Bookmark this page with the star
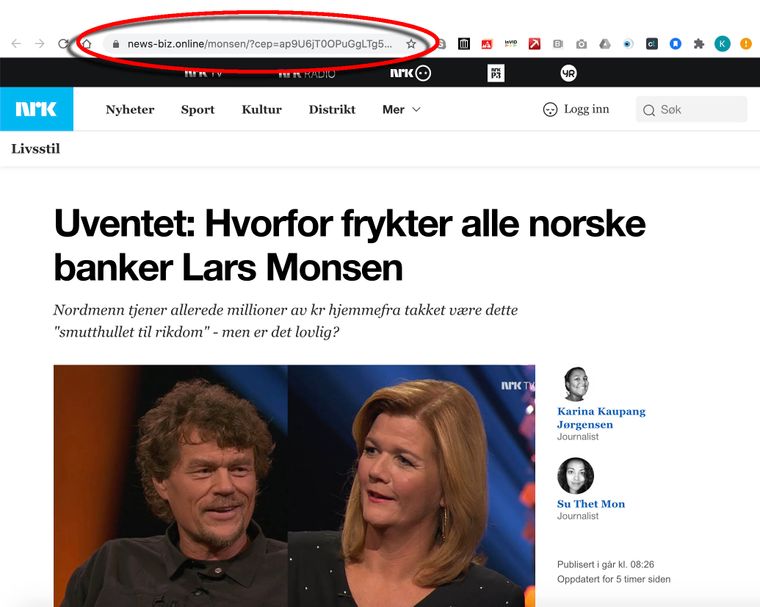 (411, 44)
